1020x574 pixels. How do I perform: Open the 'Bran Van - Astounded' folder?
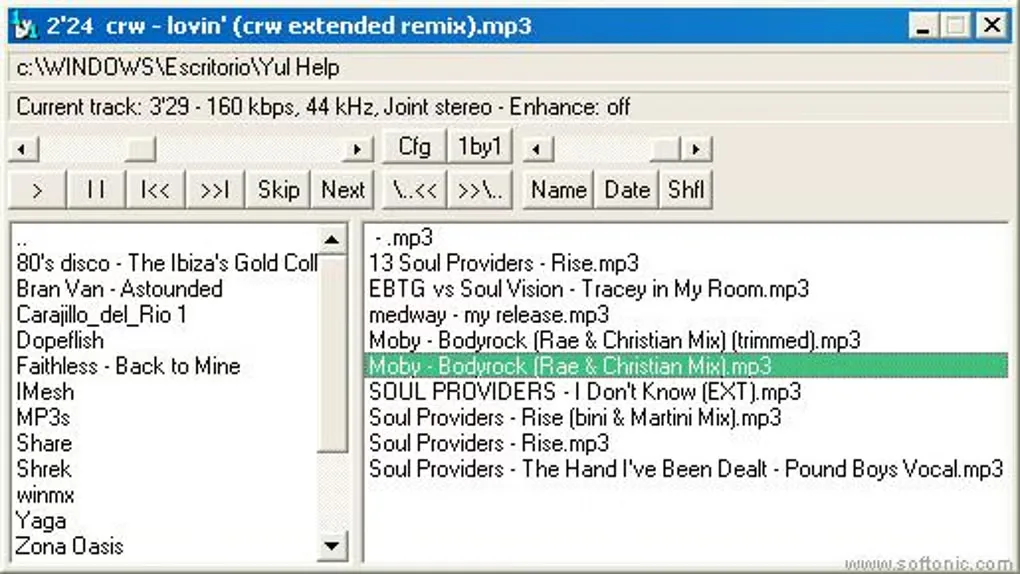(119, 289)
